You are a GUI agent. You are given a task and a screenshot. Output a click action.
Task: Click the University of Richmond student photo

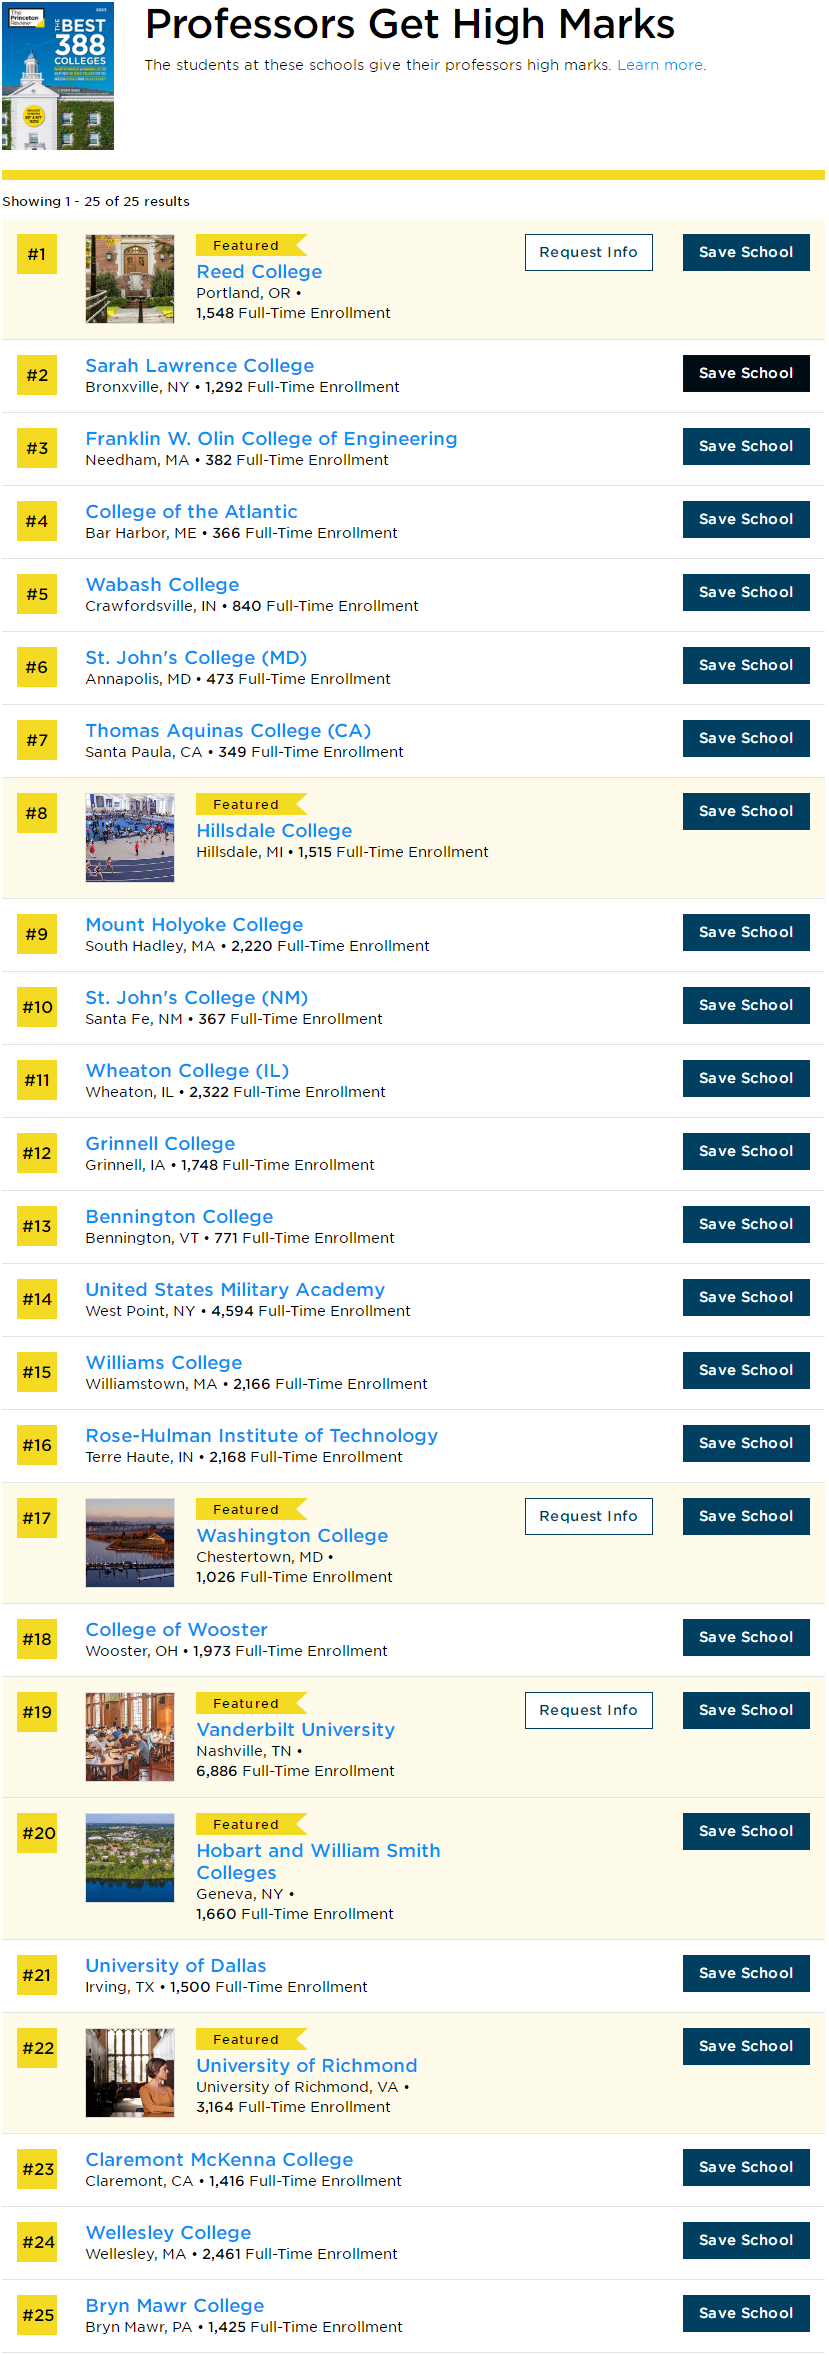130,2072
